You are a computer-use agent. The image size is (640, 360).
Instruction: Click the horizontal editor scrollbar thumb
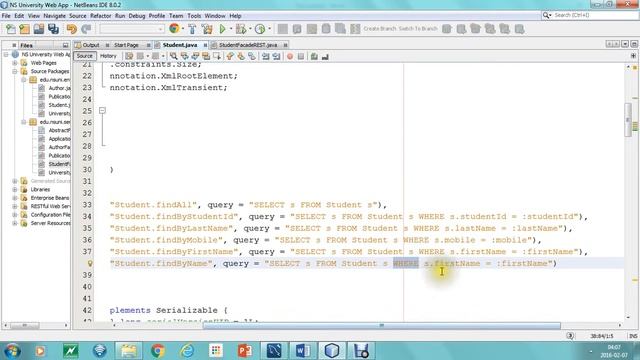(382, 325)
